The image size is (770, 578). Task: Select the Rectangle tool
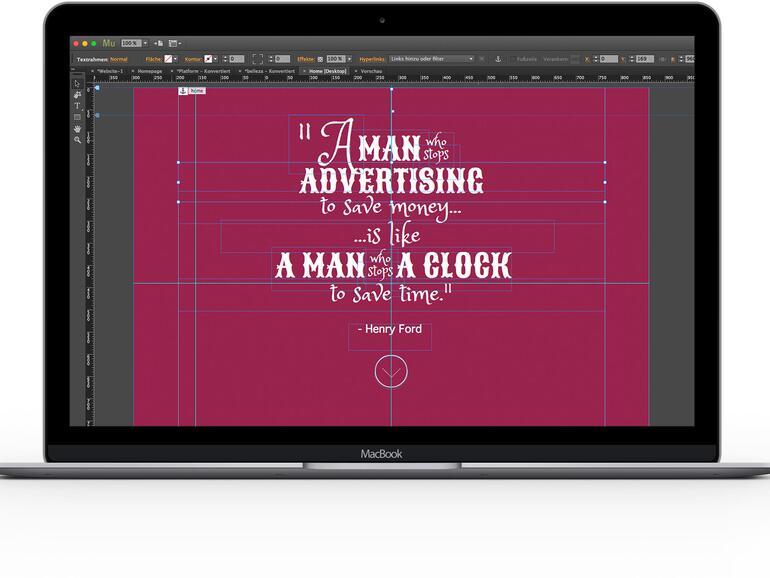pos(77,117)
